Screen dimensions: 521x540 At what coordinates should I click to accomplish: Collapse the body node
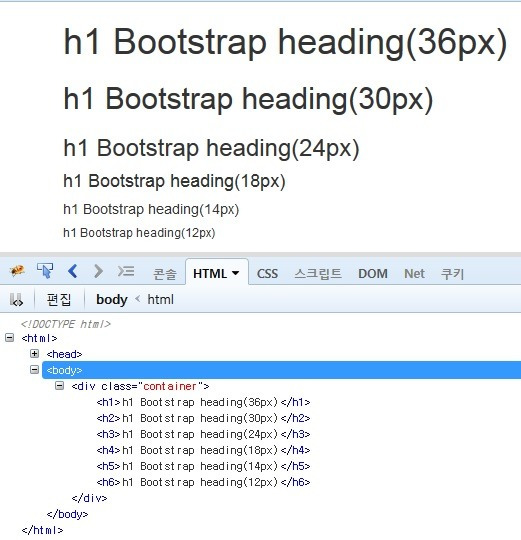(x=34, y=370)
